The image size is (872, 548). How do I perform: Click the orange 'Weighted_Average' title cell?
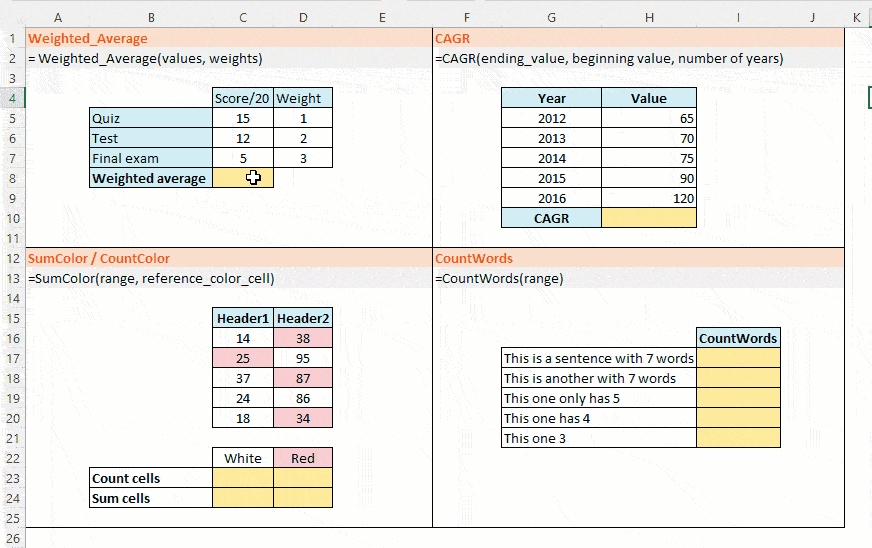click(88, 38)
